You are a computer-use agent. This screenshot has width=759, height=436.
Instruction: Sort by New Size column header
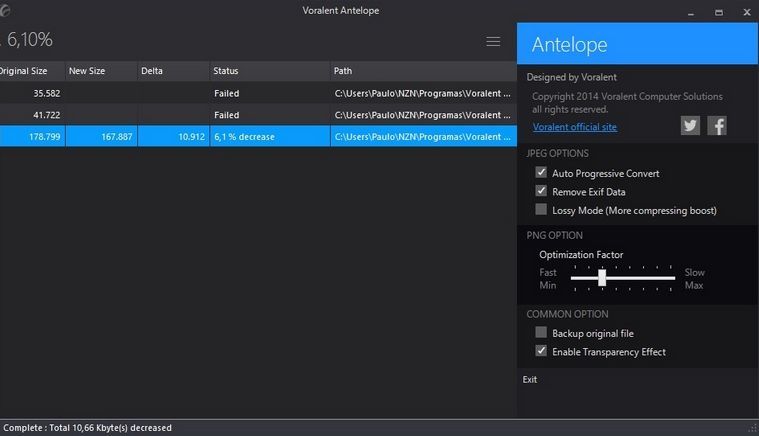point(101,71)
